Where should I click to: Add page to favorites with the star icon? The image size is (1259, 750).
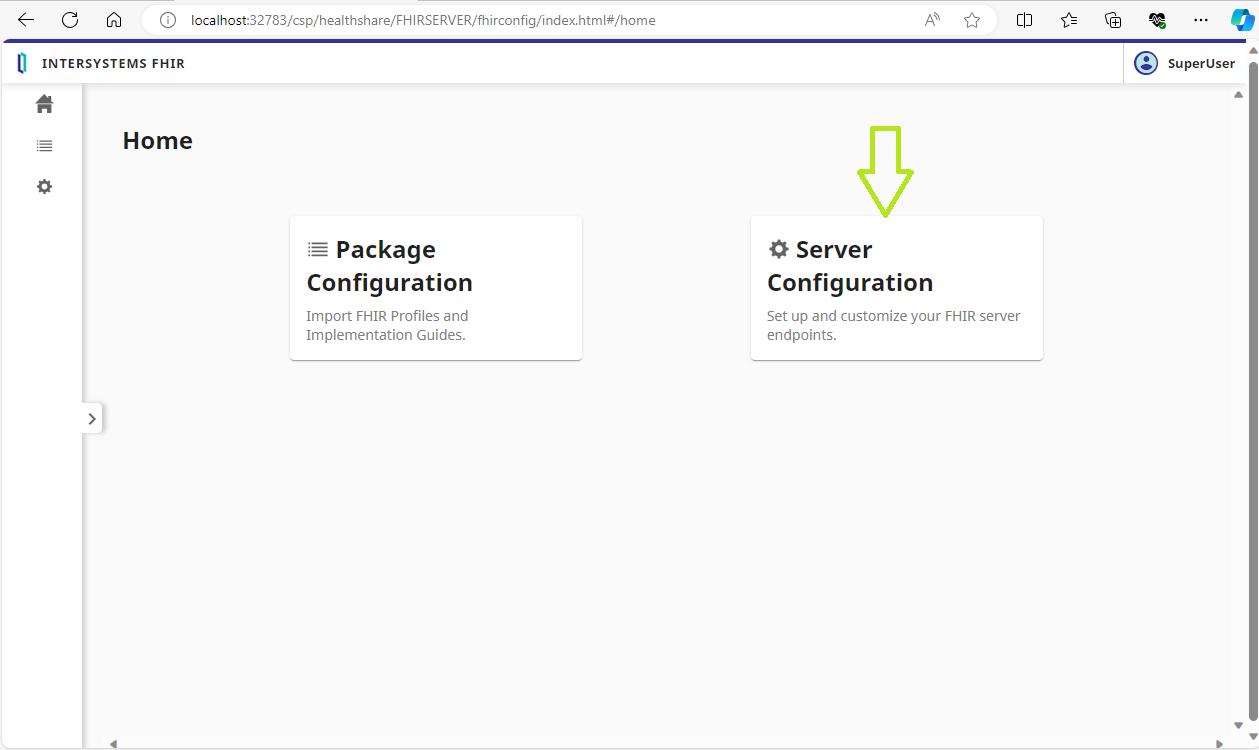point(972,20)
